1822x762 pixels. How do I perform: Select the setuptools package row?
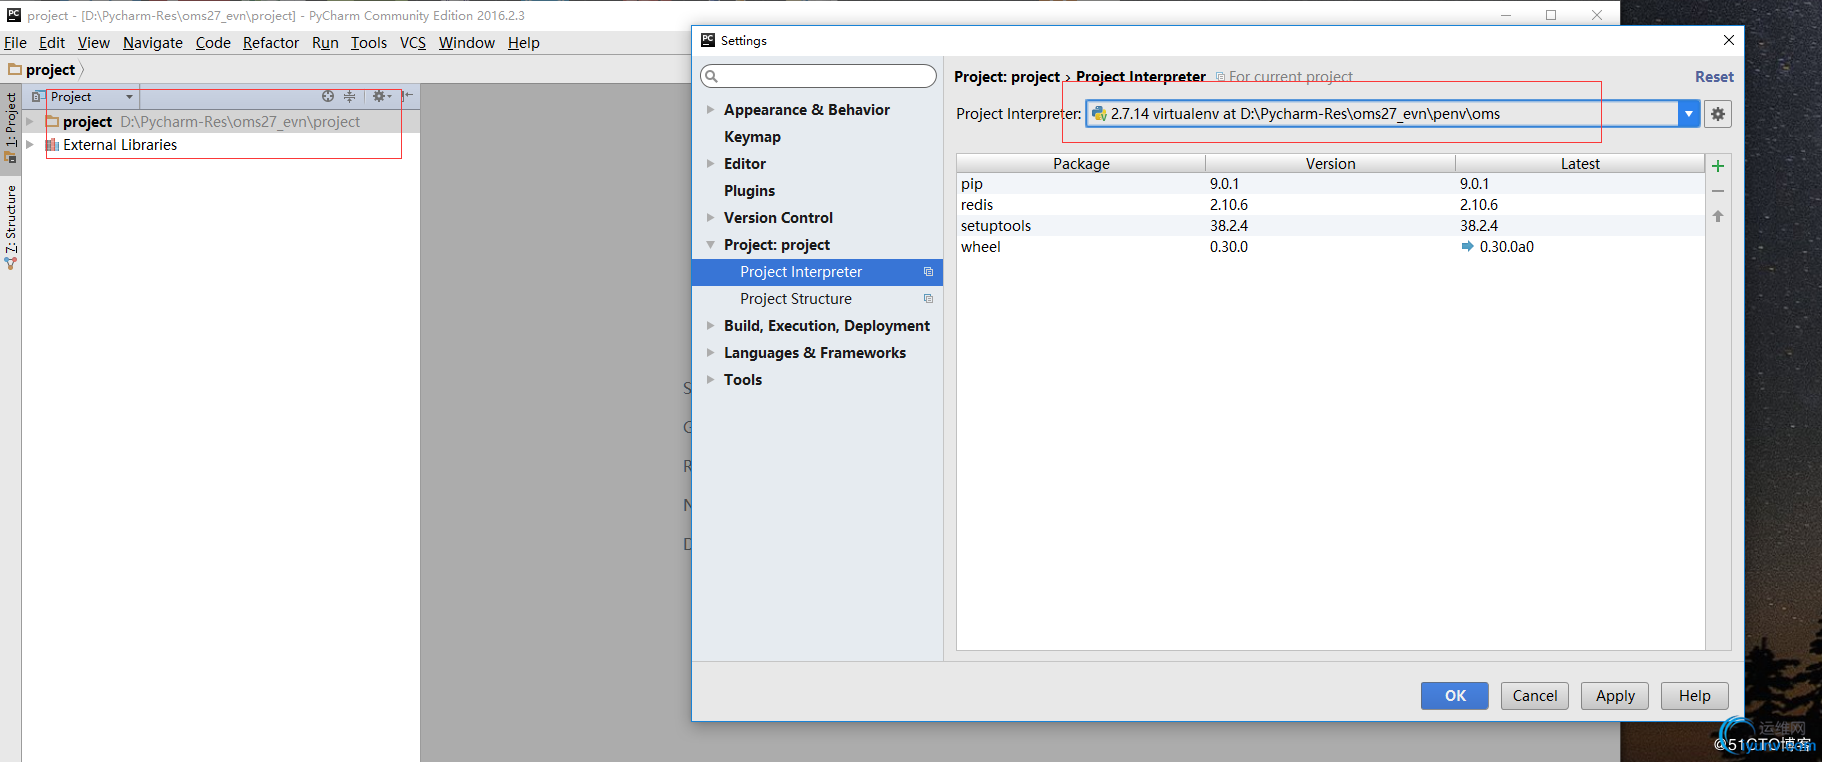[1330, 226]
